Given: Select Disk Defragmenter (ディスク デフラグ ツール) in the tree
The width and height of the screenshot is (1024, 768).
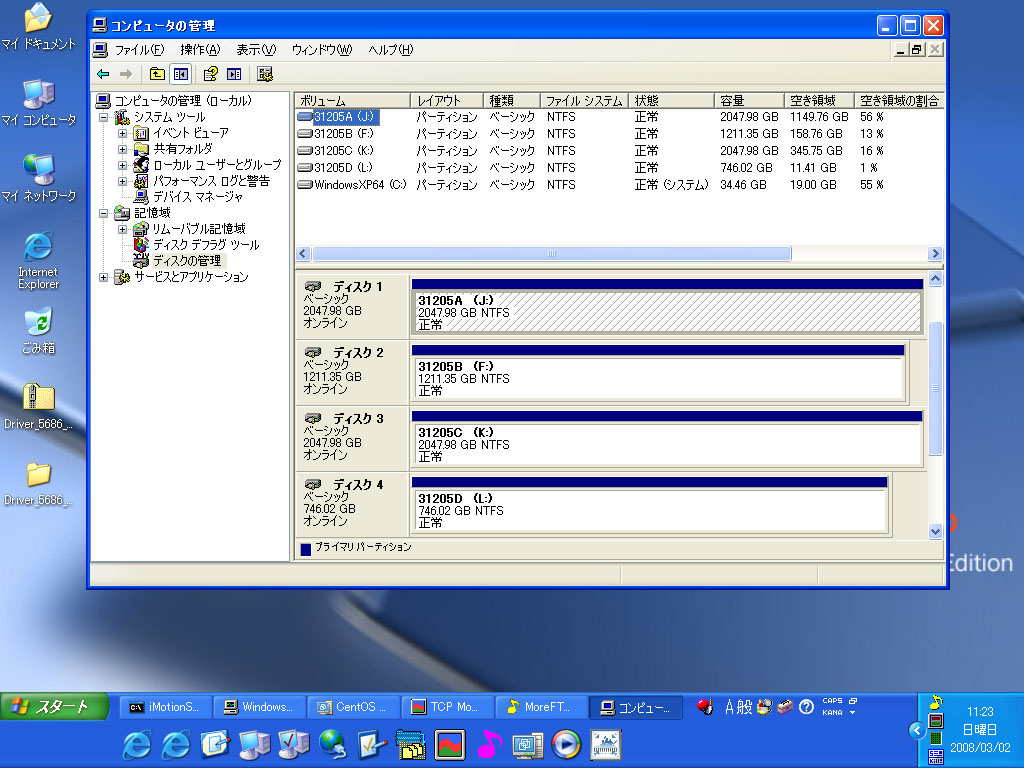Looking at the screenshot, I should click(205, 245).
